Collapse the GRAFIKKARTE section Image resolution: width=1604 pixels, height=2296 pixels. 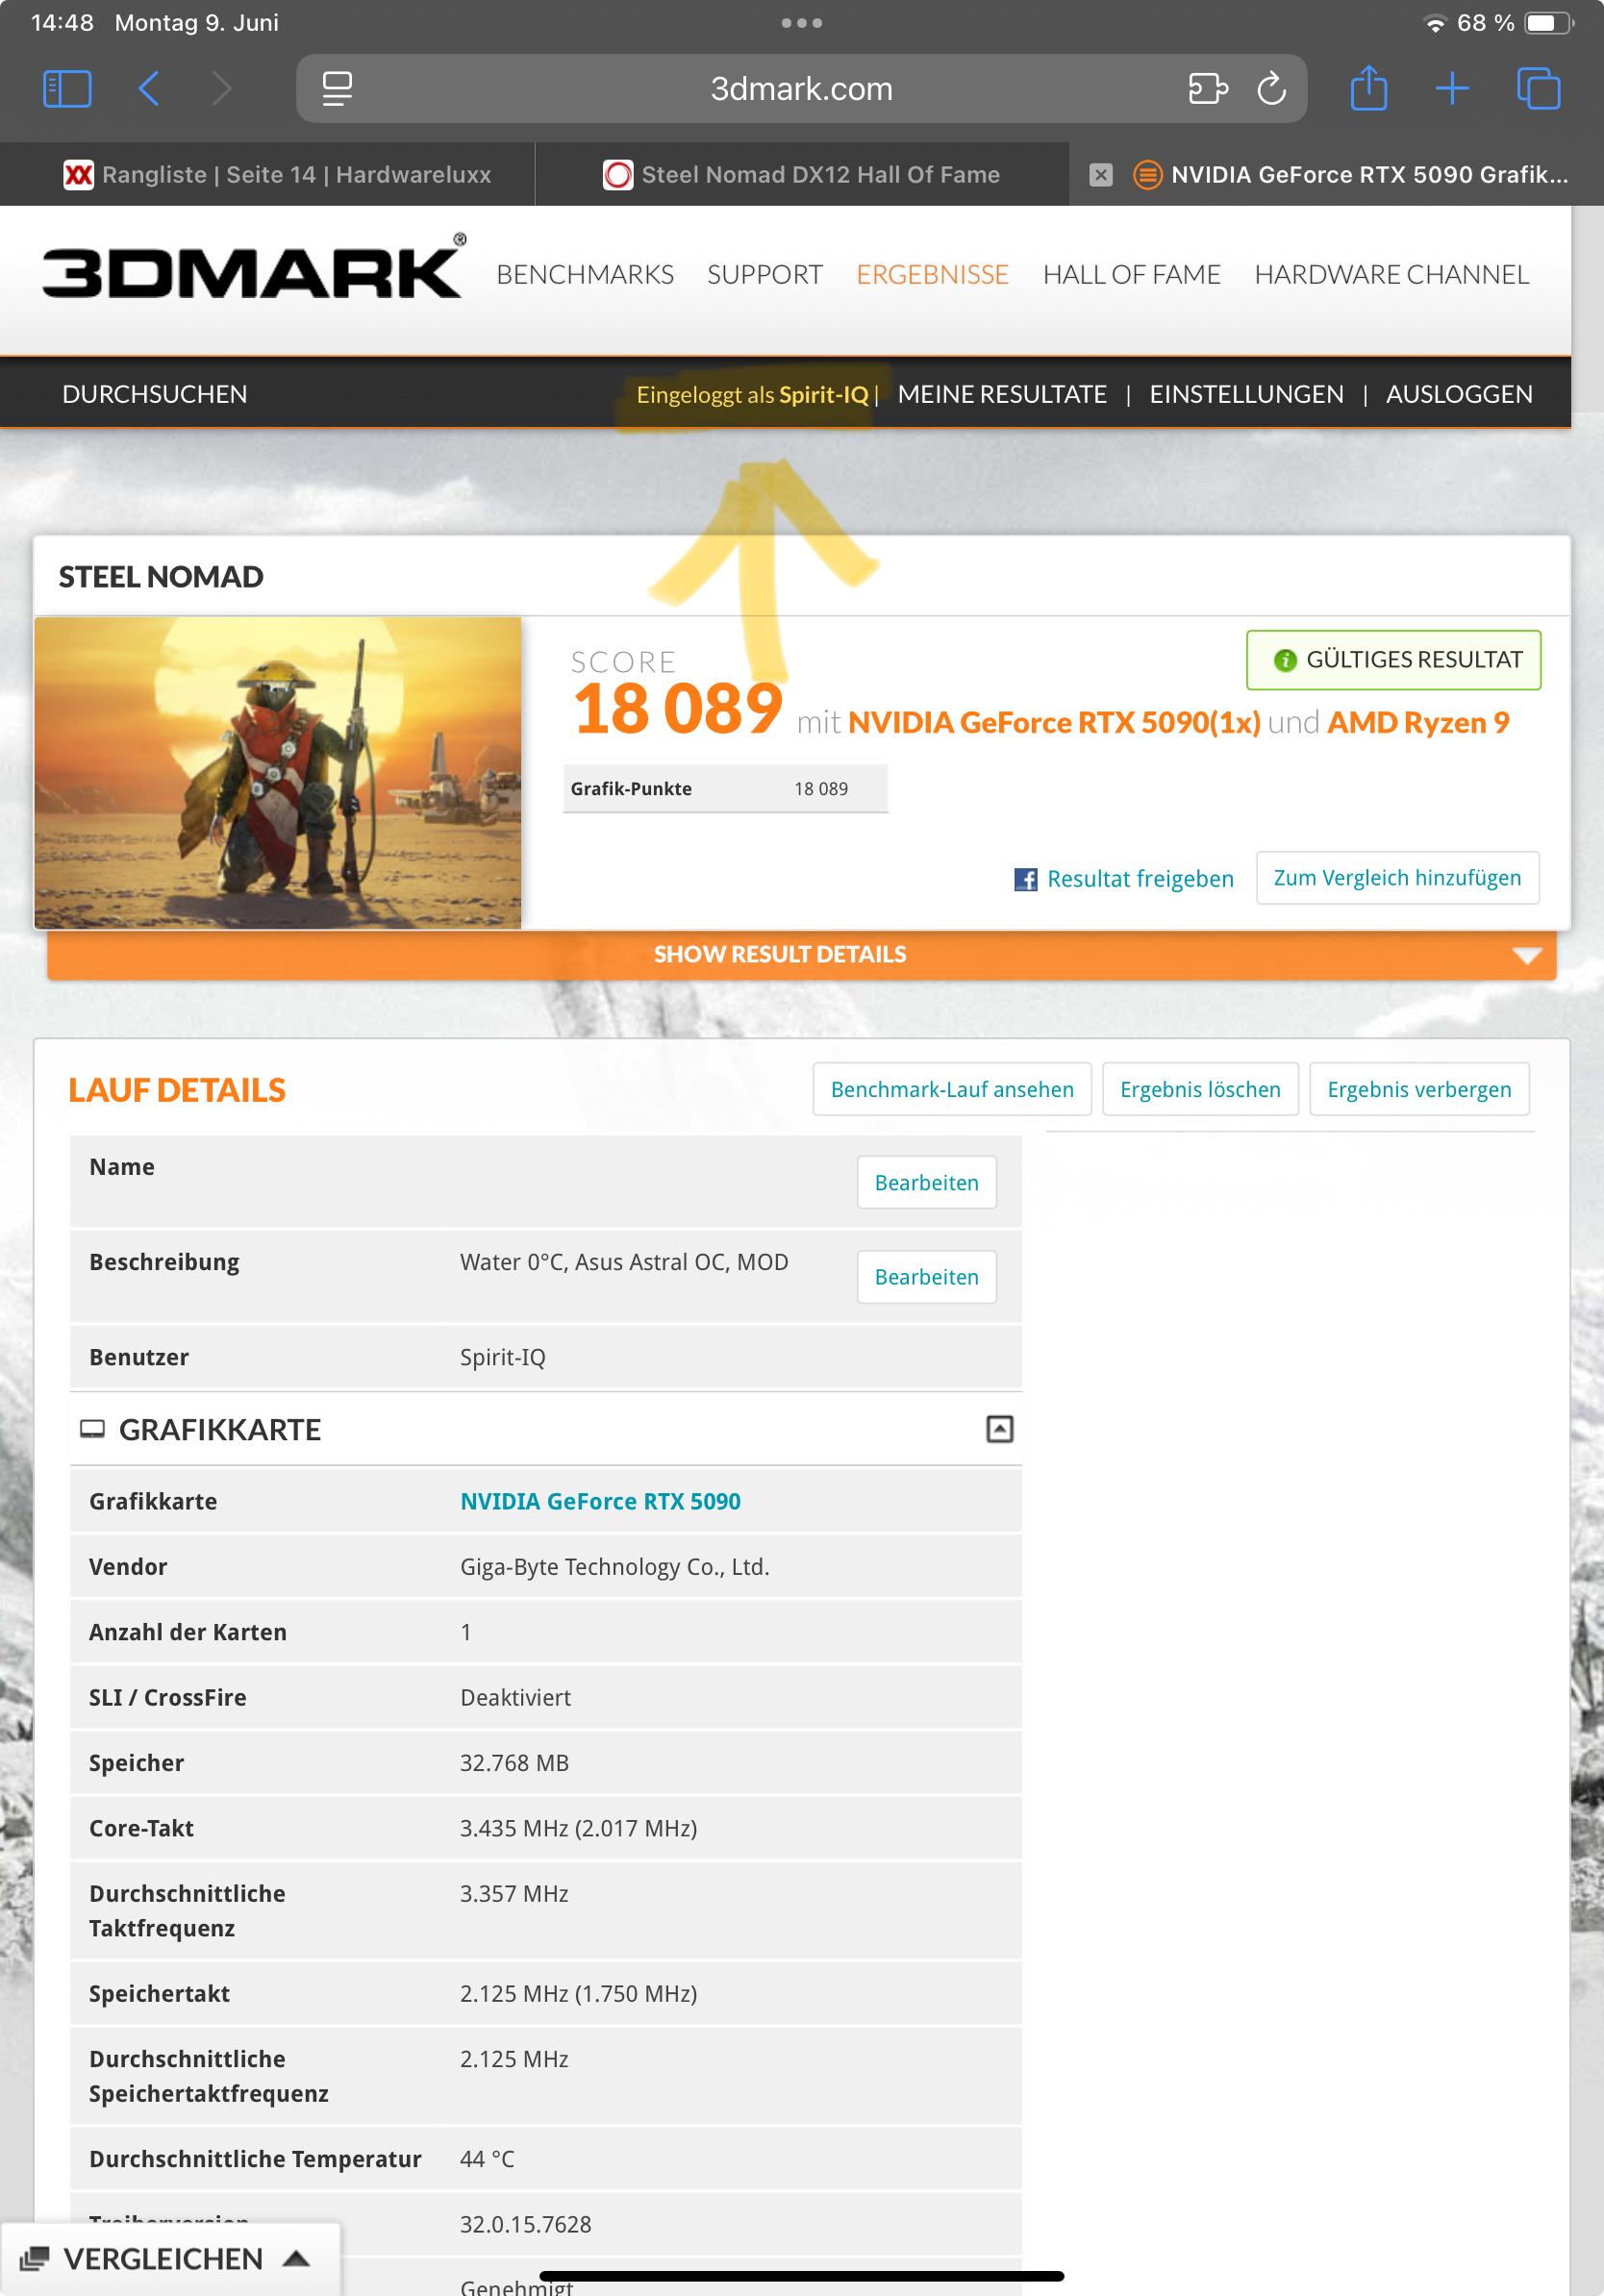pos(999,1428)
